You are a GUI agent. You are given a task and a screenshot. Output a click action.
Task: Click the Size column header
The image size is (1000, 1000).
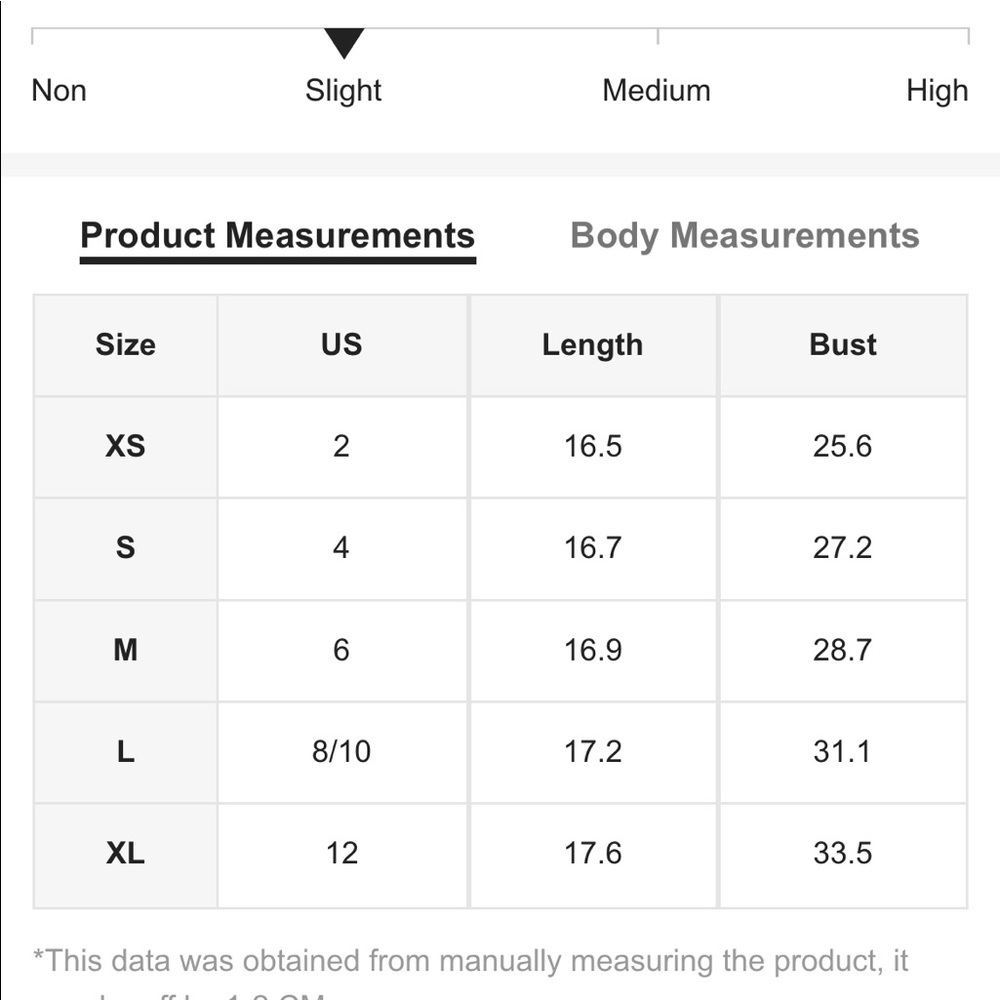click(126, 345)
